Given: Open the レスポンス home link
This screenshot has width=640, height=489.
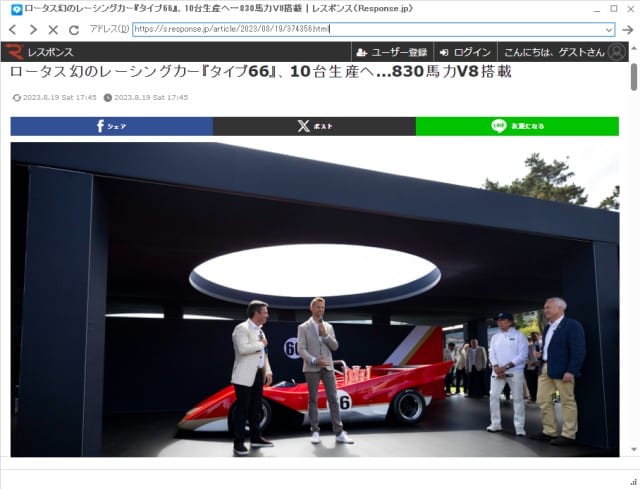Looking at the screenshot, I should click(x=50, y=52).
